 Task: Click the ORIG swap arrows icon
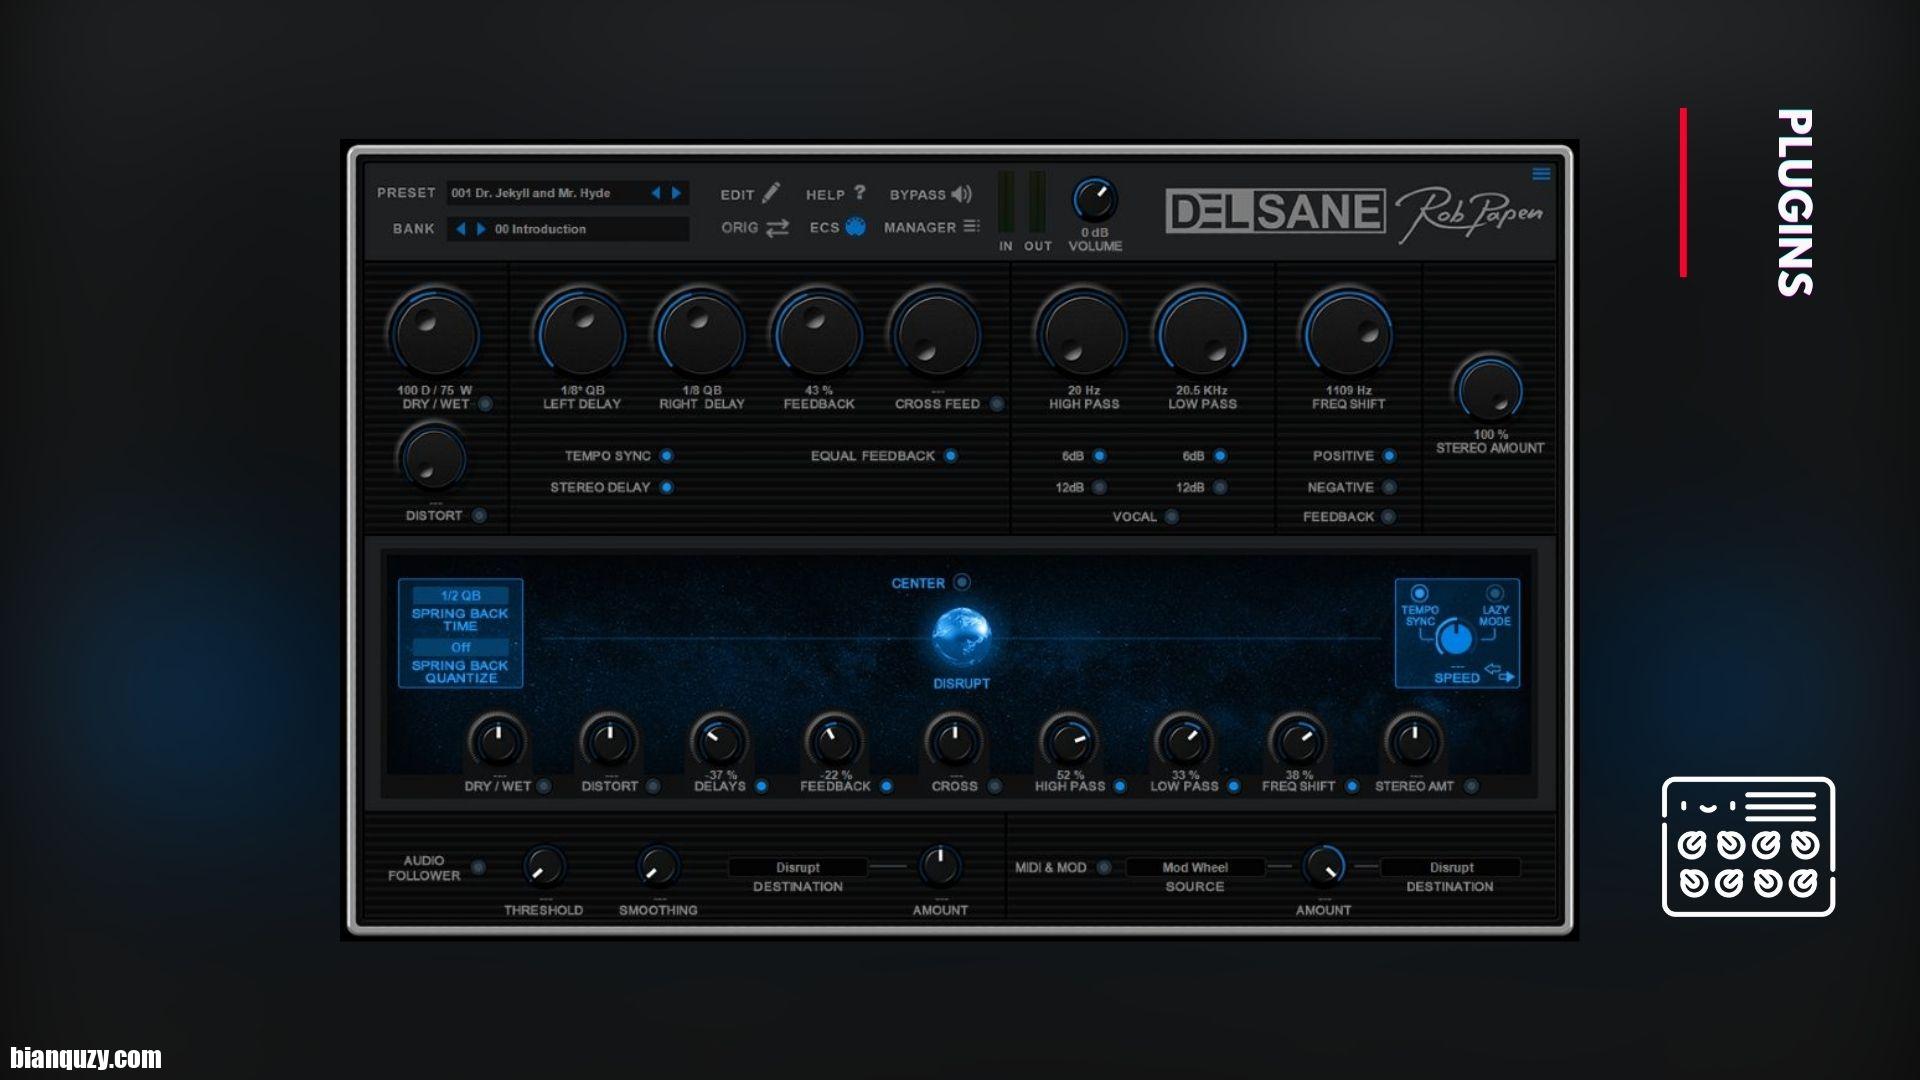coord(777,228)
